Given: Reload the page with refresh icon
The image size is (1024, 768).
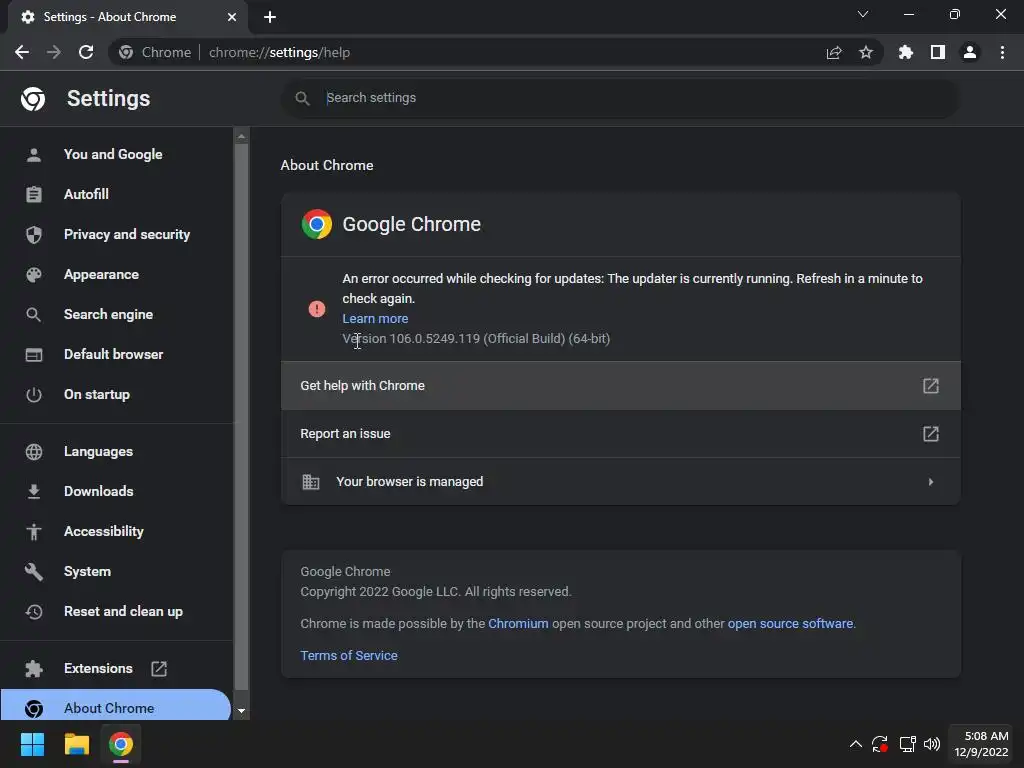Looking at the screenshot, I should pos(86,52).
